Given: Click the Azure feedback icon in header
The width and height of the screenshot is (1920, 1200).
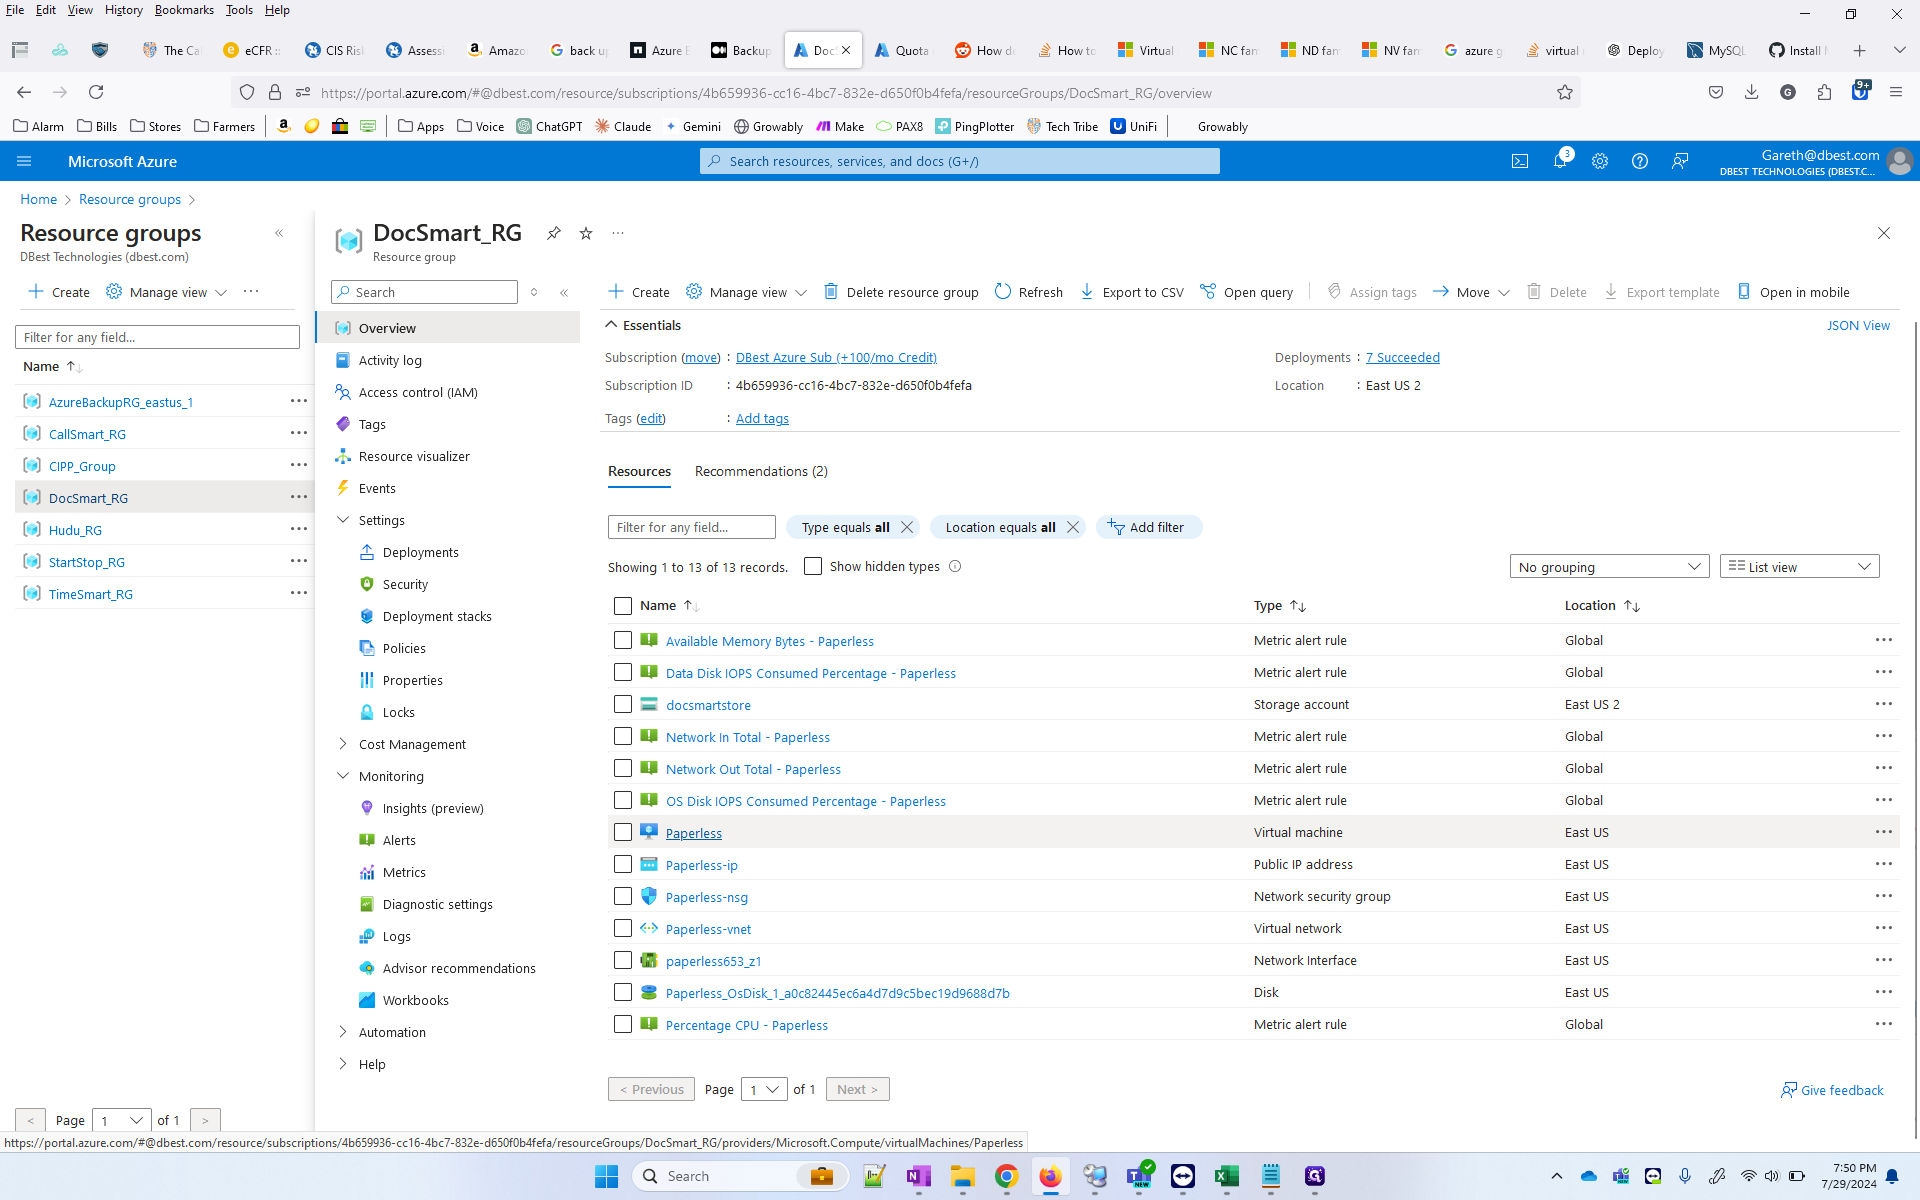Looking at the screenshot, I should click(1680, 161).
